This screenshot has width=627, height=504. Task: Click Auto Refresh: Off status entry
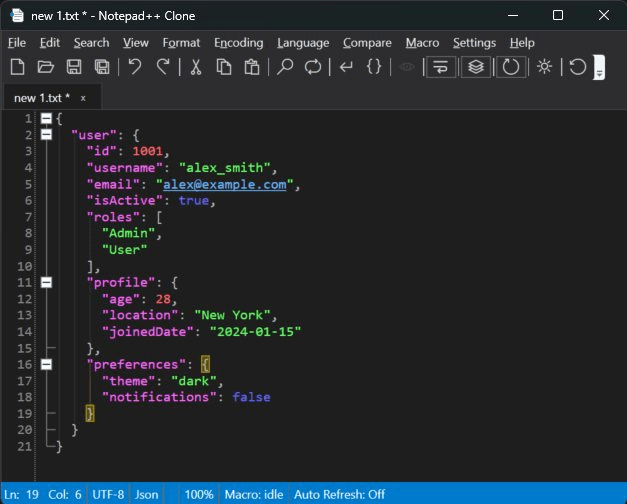click(x=339, y=494)
